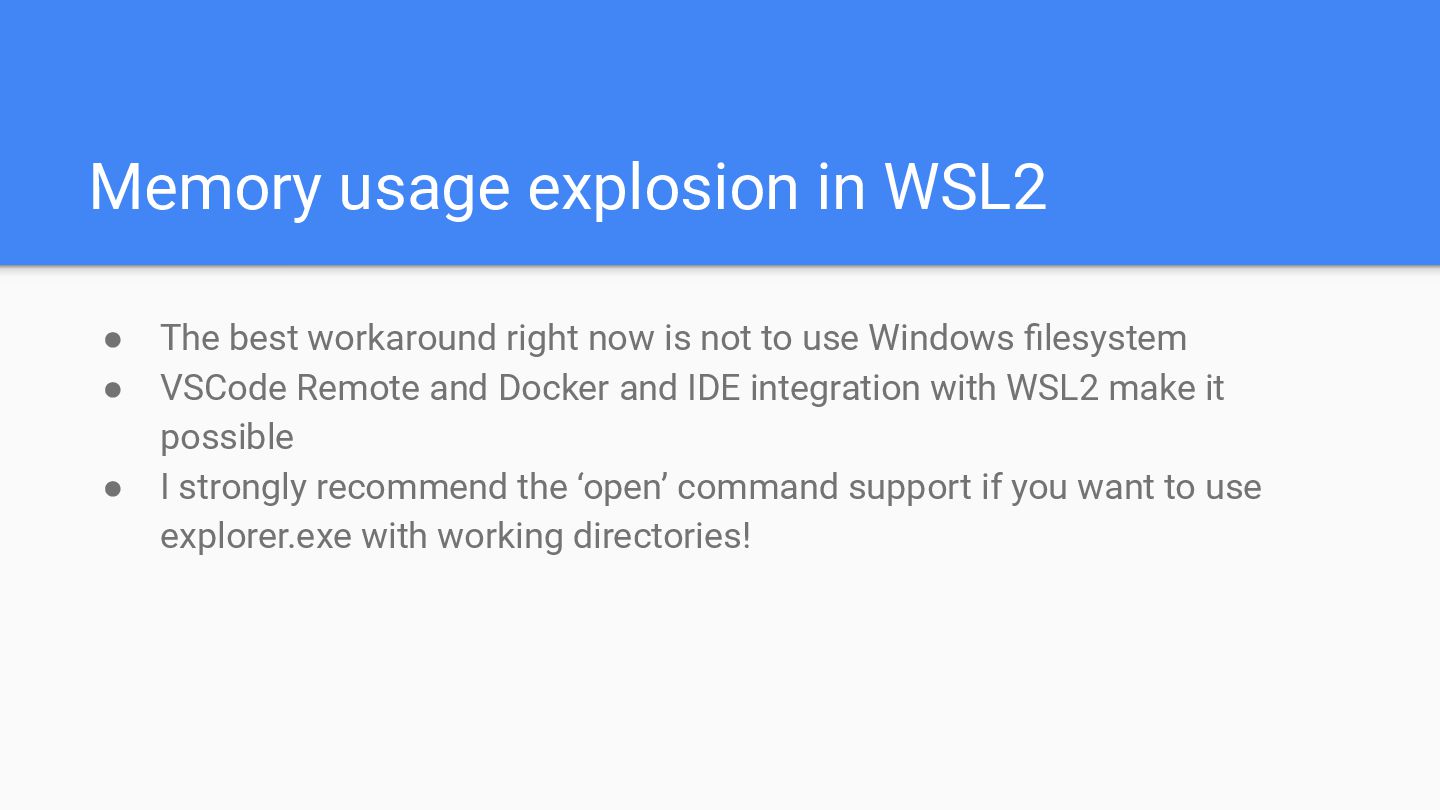Viewport: 1440px width, 810px height.
Task: Click the blue header banner empty area
Action: coord(720,70)
